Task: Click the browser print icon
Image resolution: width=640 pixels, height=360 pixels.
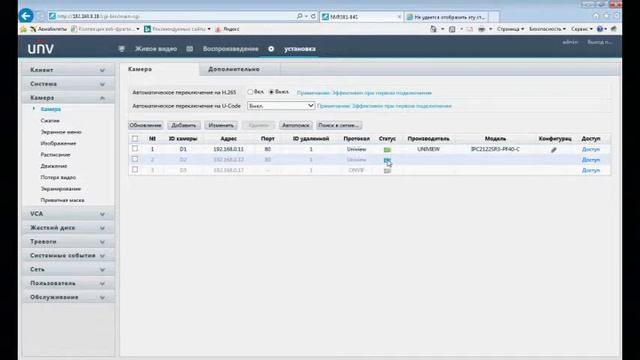Action: pos(482,29)
